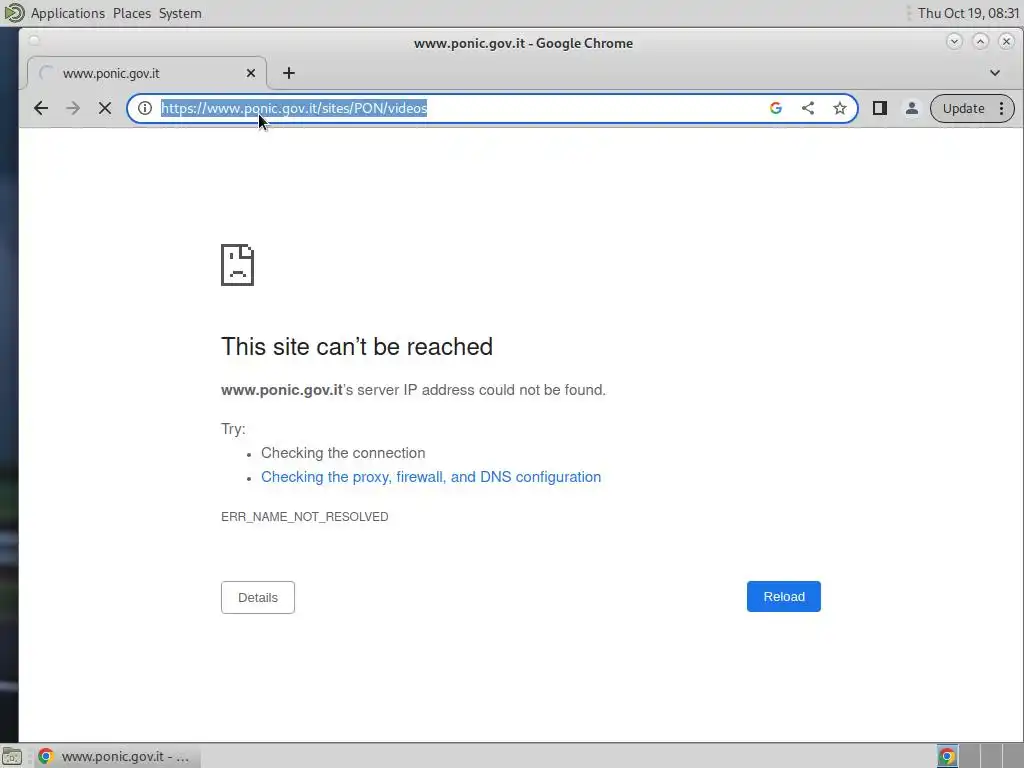Viewport: 1024px width, 768px height.
Task: Open Chrome three-dot menu
Action: click(x=1002, y=108)
